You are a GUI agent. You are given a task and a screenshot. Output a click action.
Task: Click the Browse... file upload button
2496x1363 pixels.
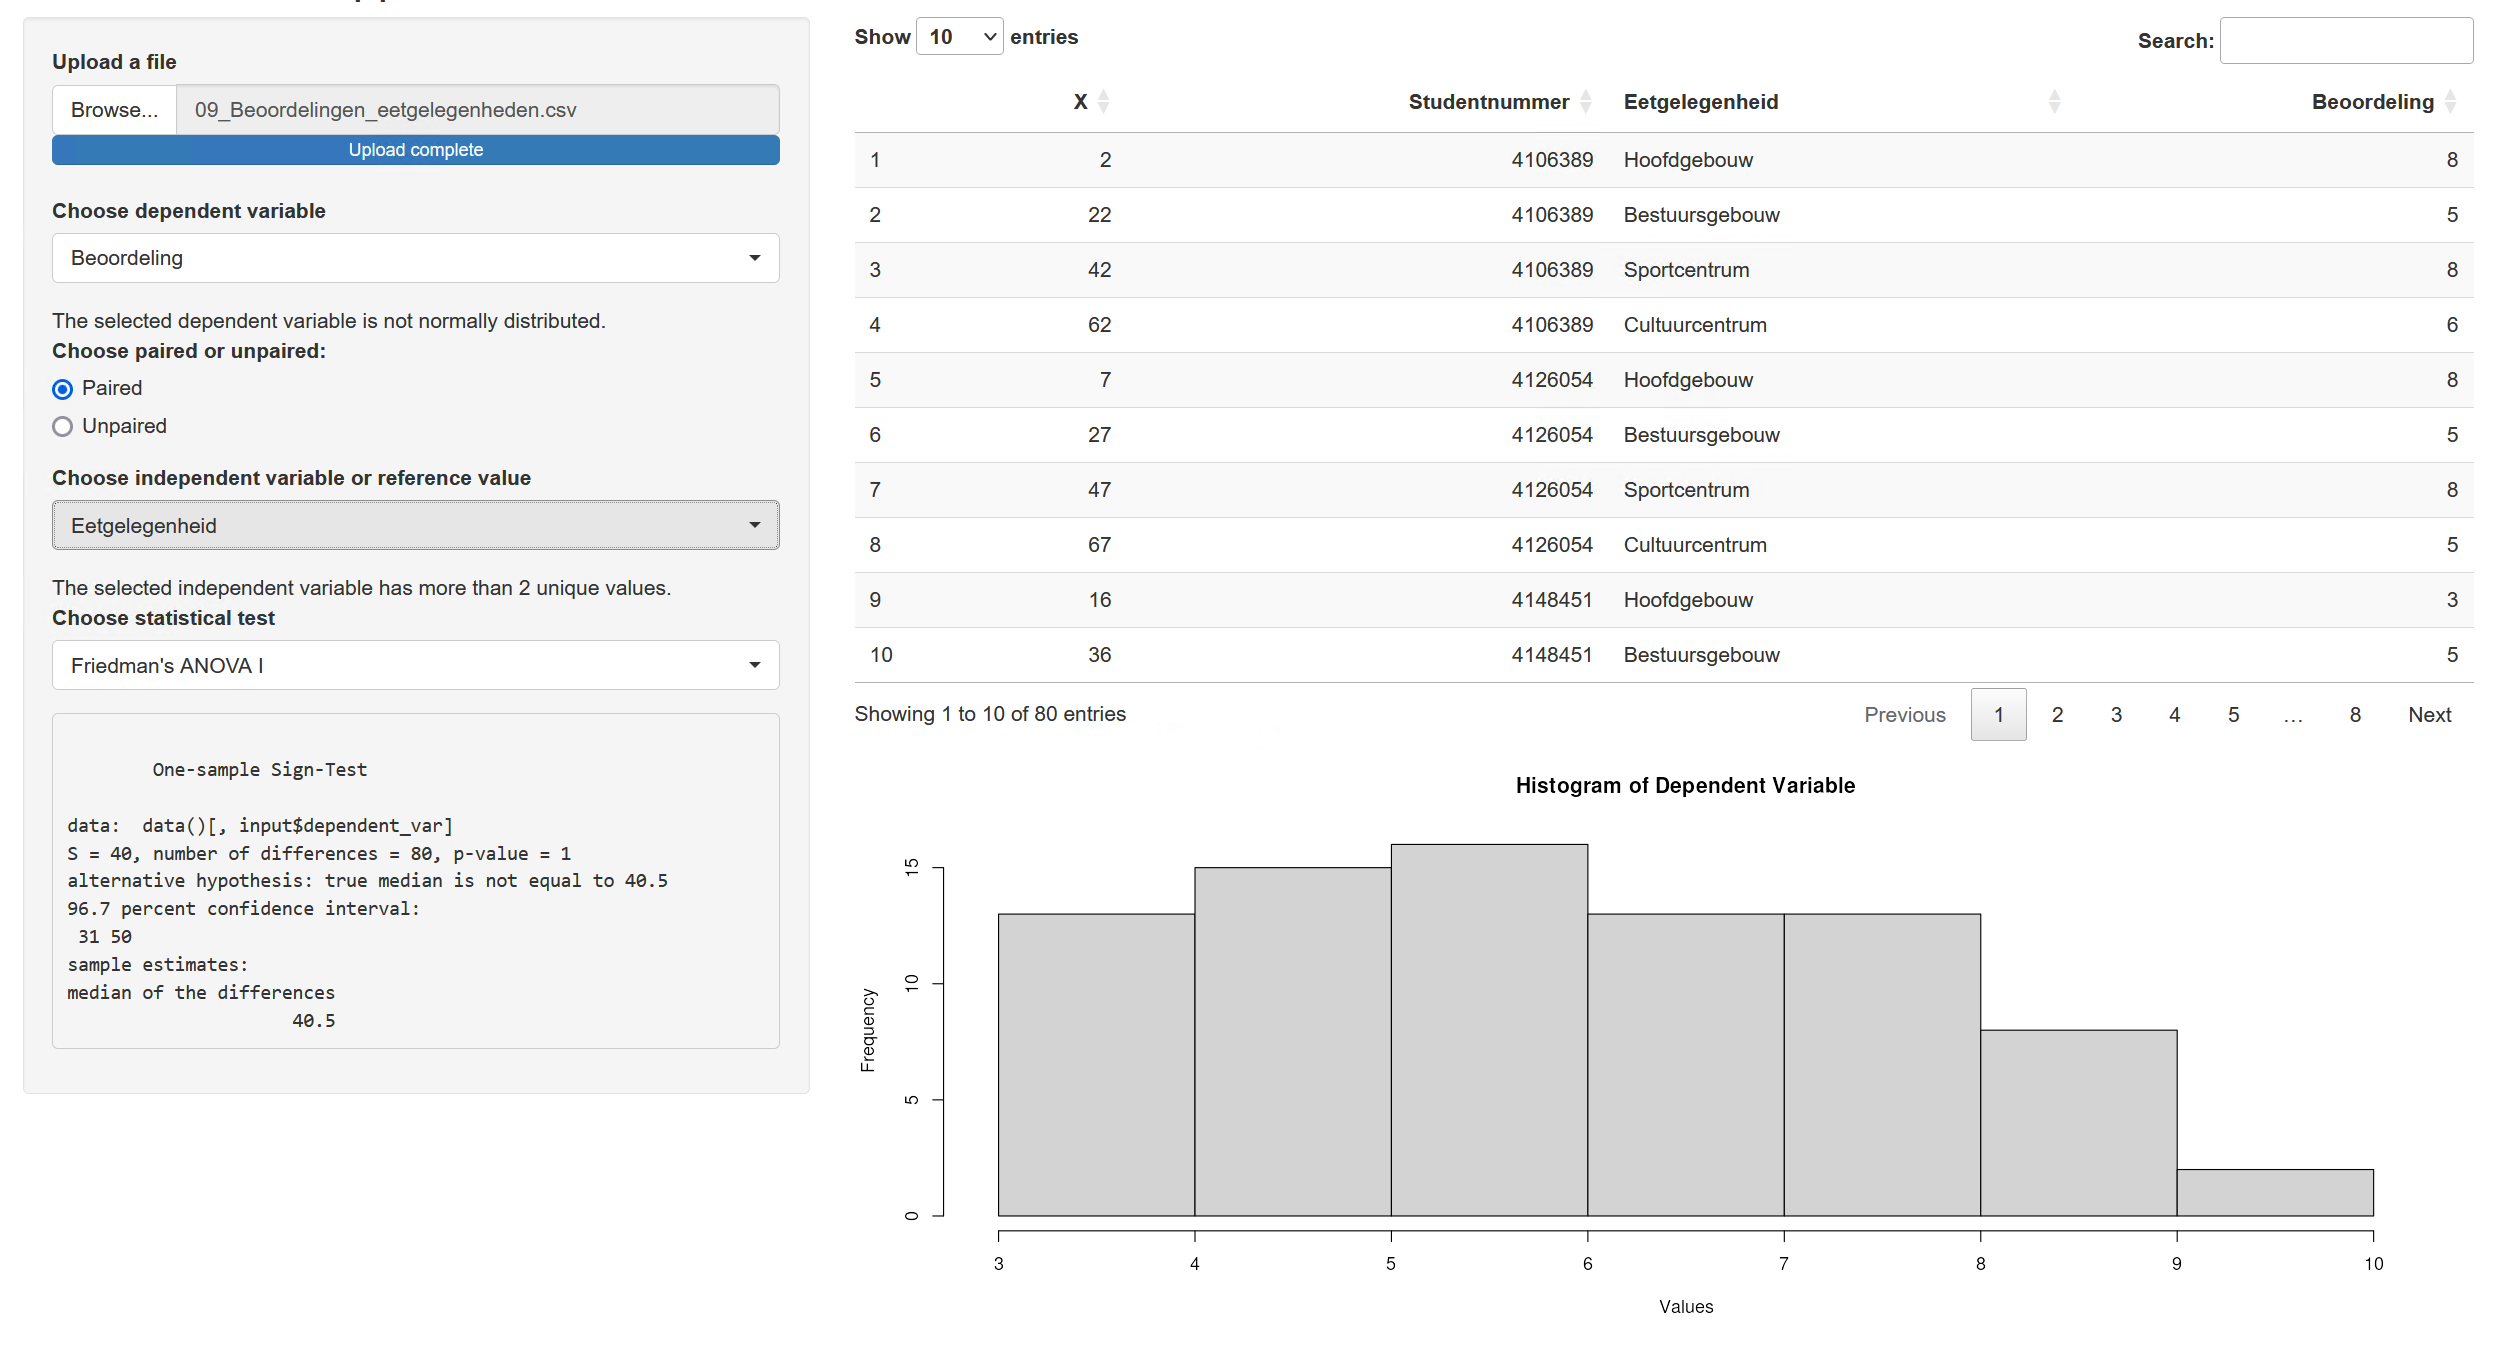coord(114,110)
